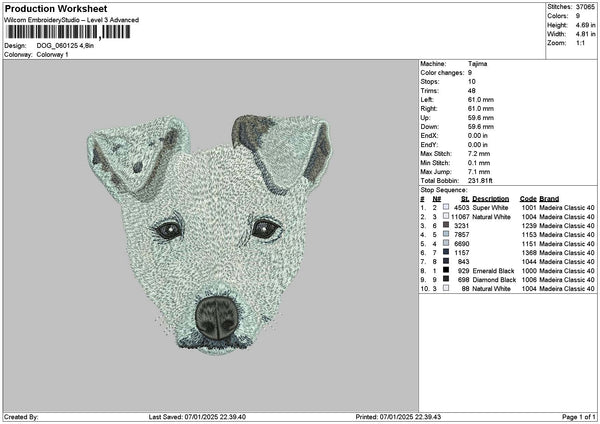Screen dimensions: 600x424
Task: Click the Super White color swatch in stop 1
Action: (x=446, y=207)
